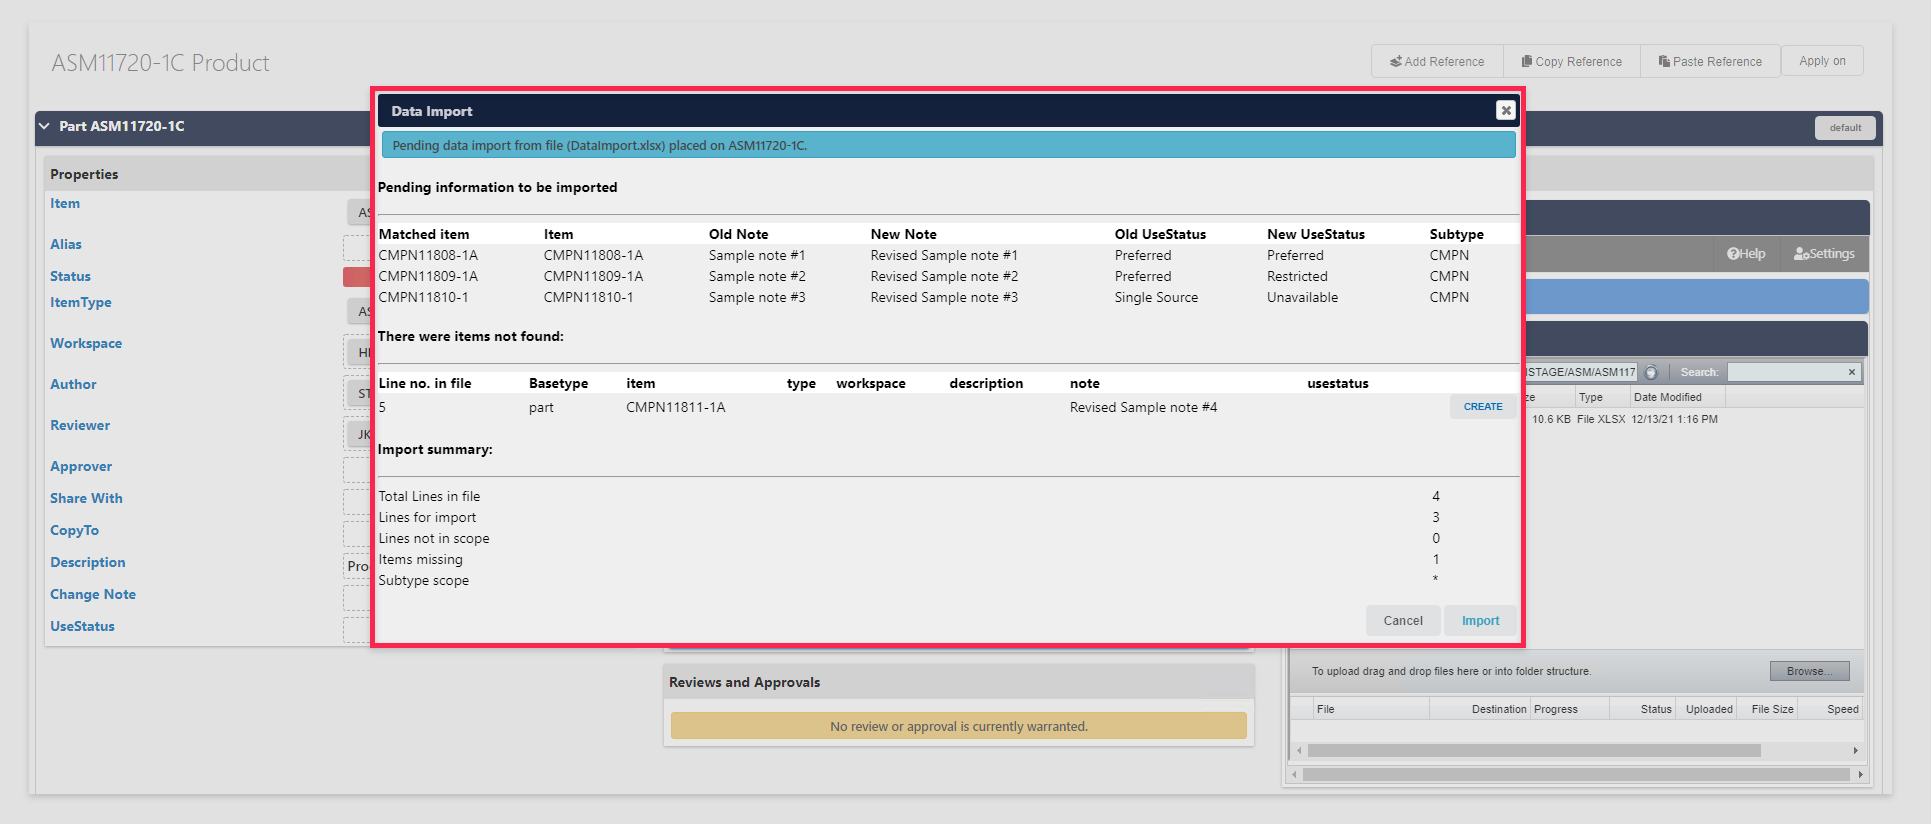
Task: Click the refresh icon beside the folder path
Action: point(1651,372)
